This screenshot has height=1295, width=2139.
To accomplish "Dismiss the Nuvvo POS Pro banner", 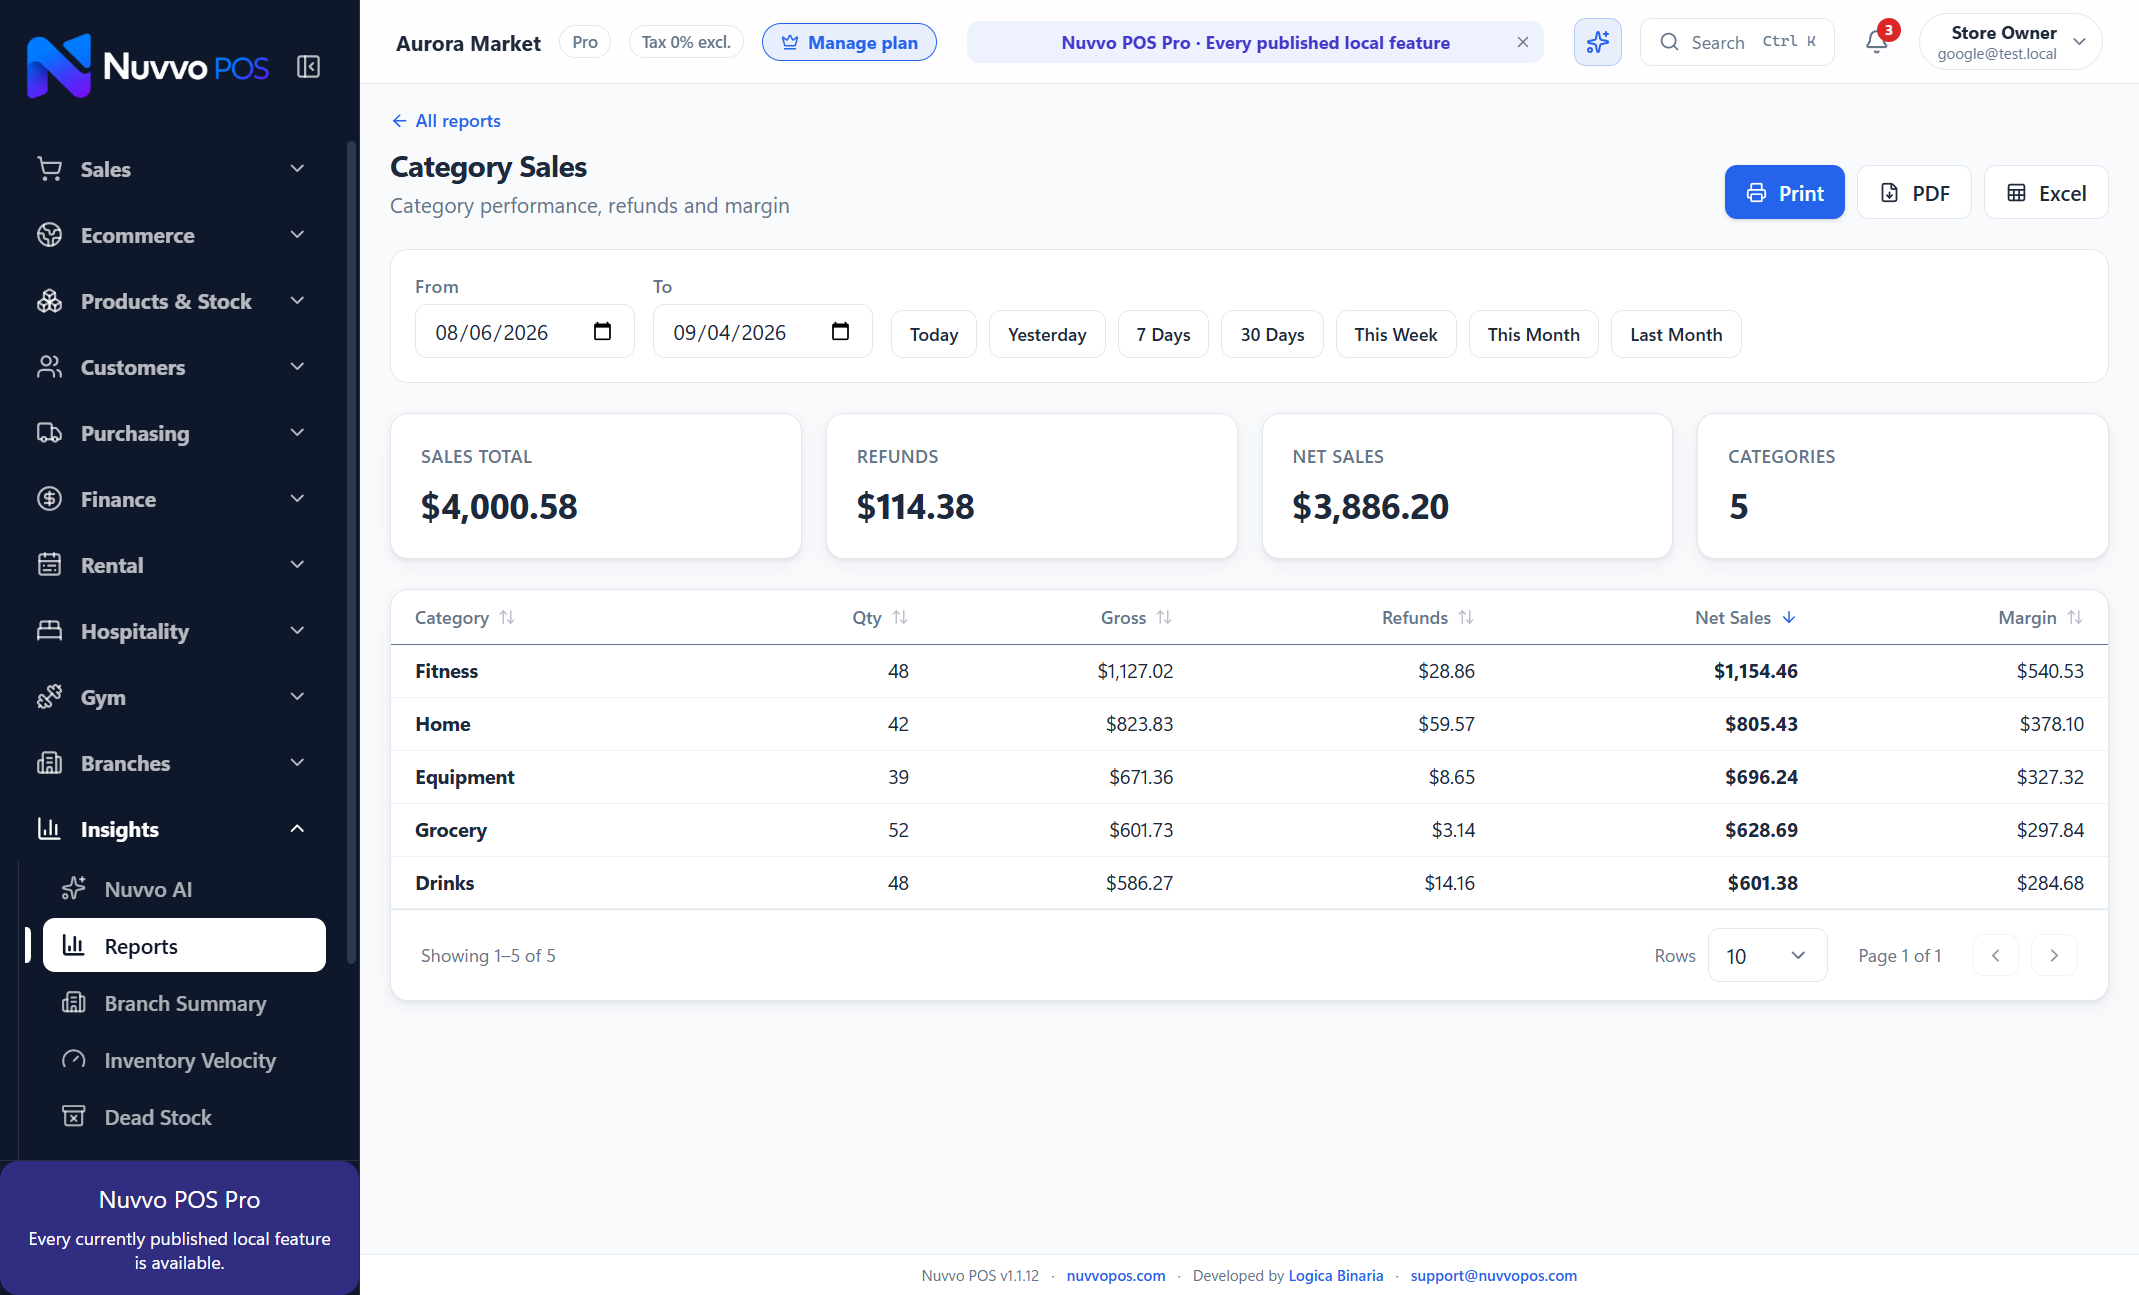I will click(1522, 42).
